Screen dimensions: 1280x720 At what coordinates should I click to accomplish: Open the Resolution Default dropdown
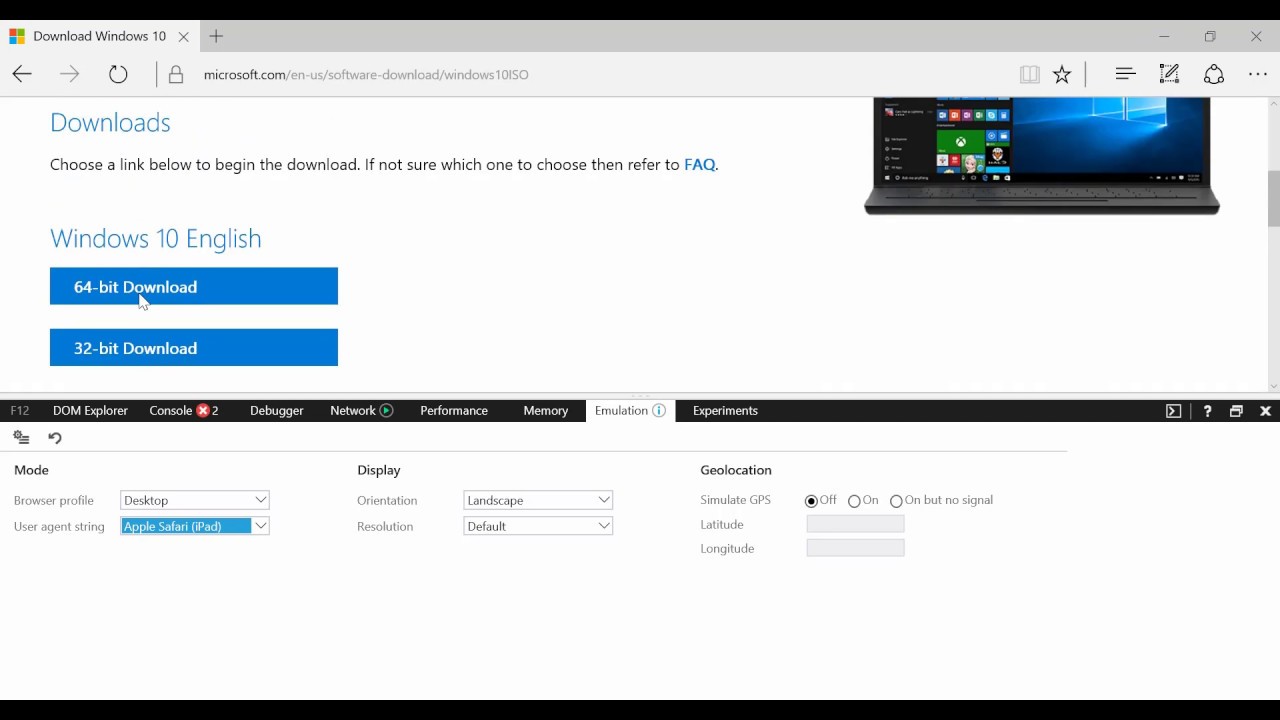(x=538, y=526)
